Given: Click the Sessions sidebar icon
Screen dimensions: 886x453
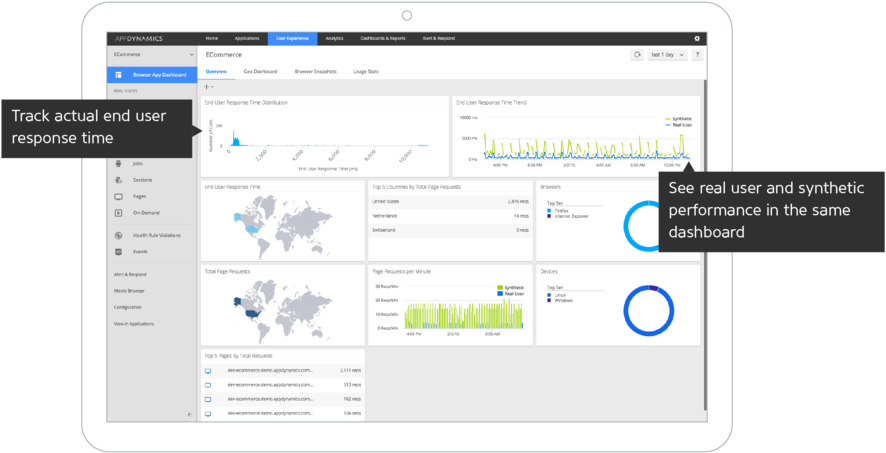Looking at the screenshot, I should pyautogui.click(x=118, y=179).
